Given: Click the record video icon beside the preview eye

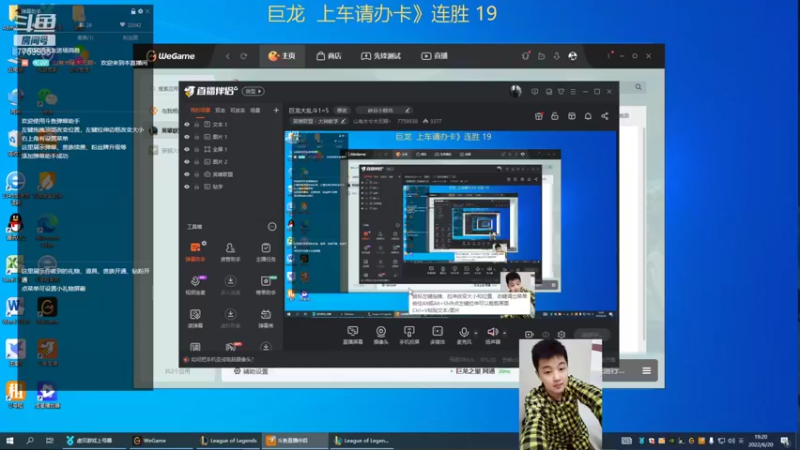Looking at the screenshot, I should [x=529, y=335].
